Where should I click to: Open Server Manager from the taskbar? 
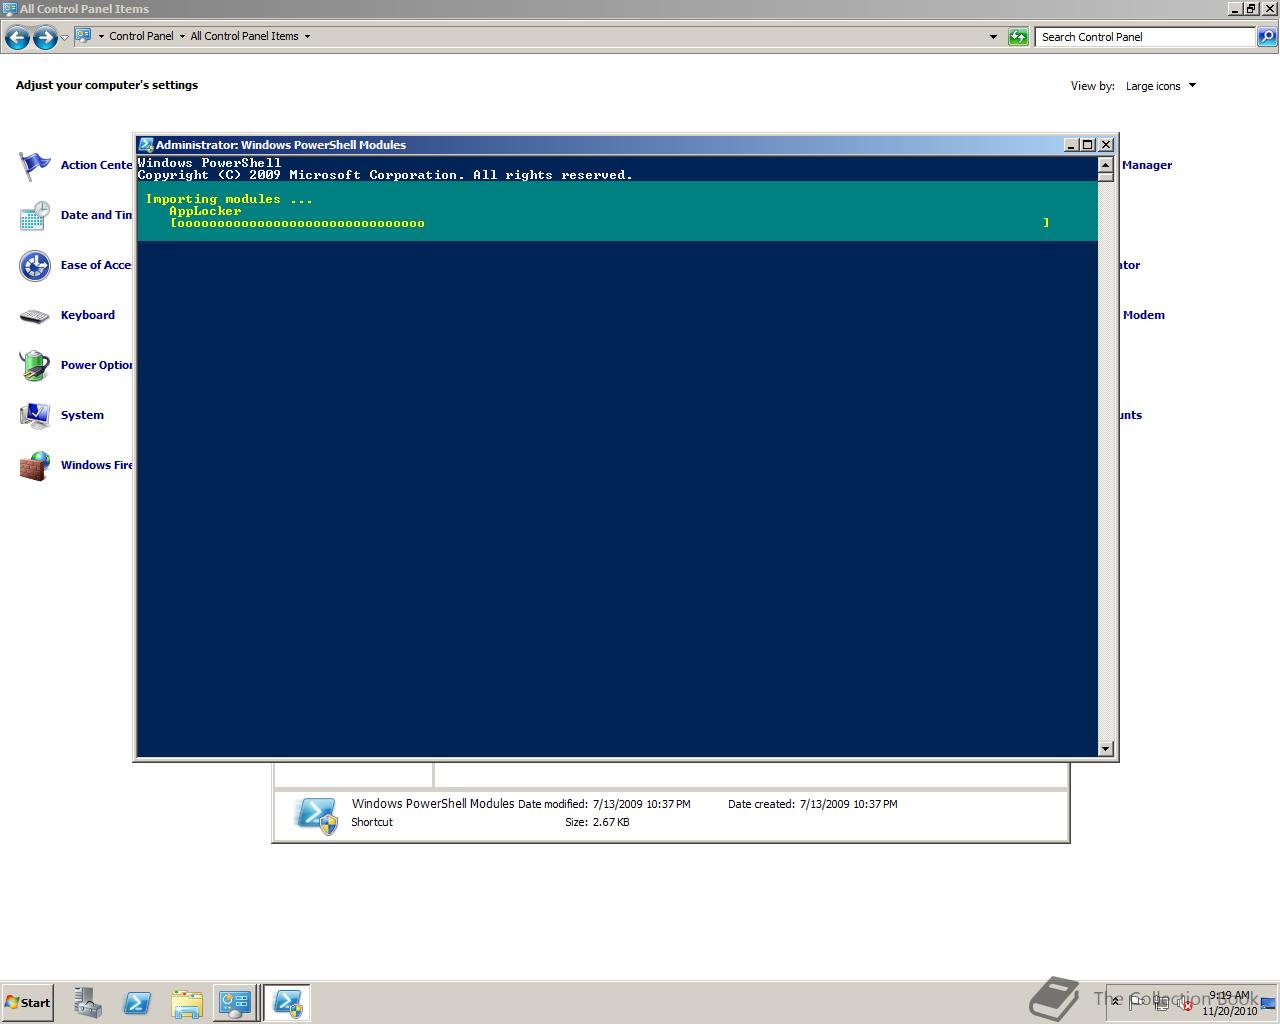click(x=87, y=1003)
